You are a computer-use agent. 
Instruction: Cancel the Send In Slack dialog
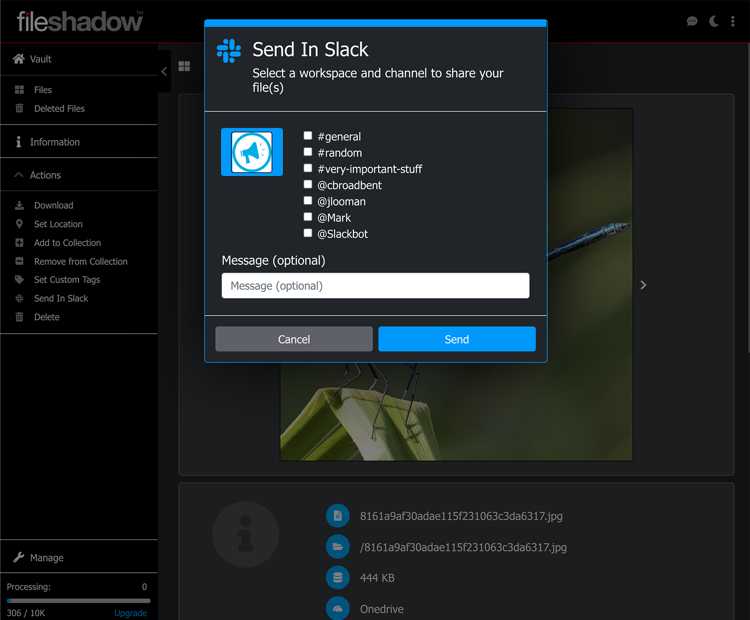(x=294, y=339)
